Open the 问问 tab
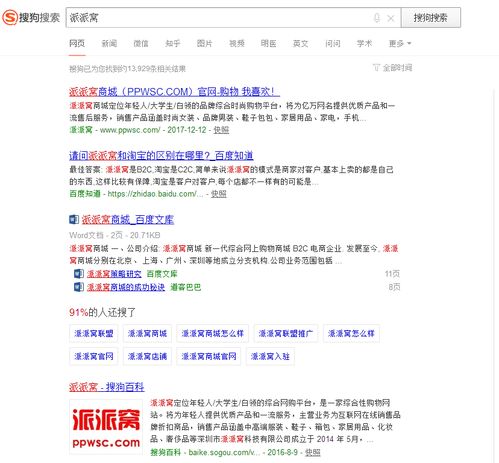This screenshot has width=499, height=463. coord(333,43)
